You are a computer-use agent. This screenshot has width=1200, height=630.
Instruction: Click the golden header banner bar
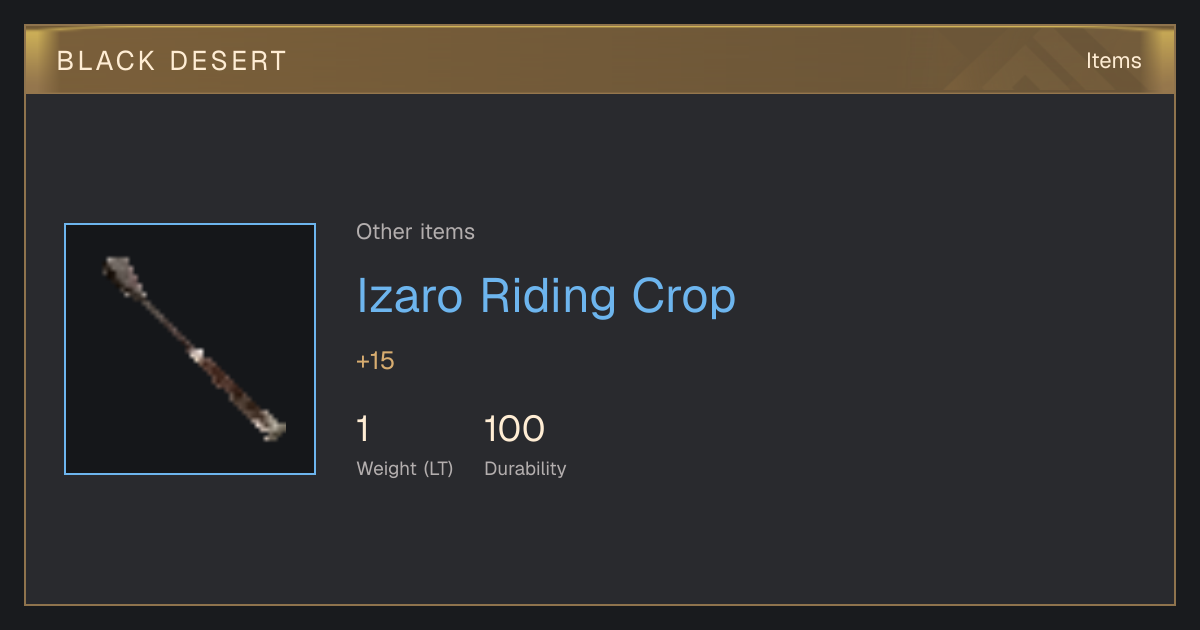pyautogui.click(x=600, y=60)
